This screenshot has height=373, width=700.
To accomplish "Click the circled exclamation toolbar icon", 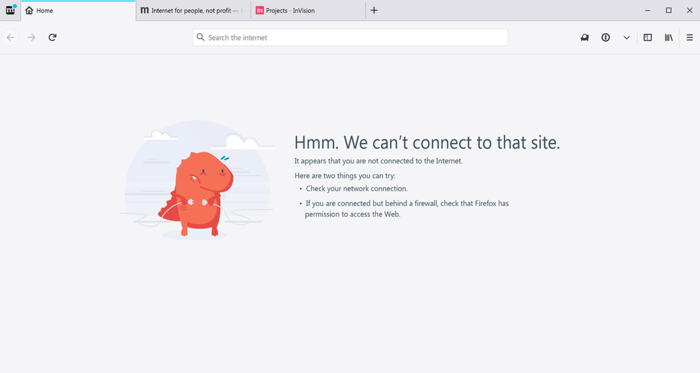I will pos(605,37).
